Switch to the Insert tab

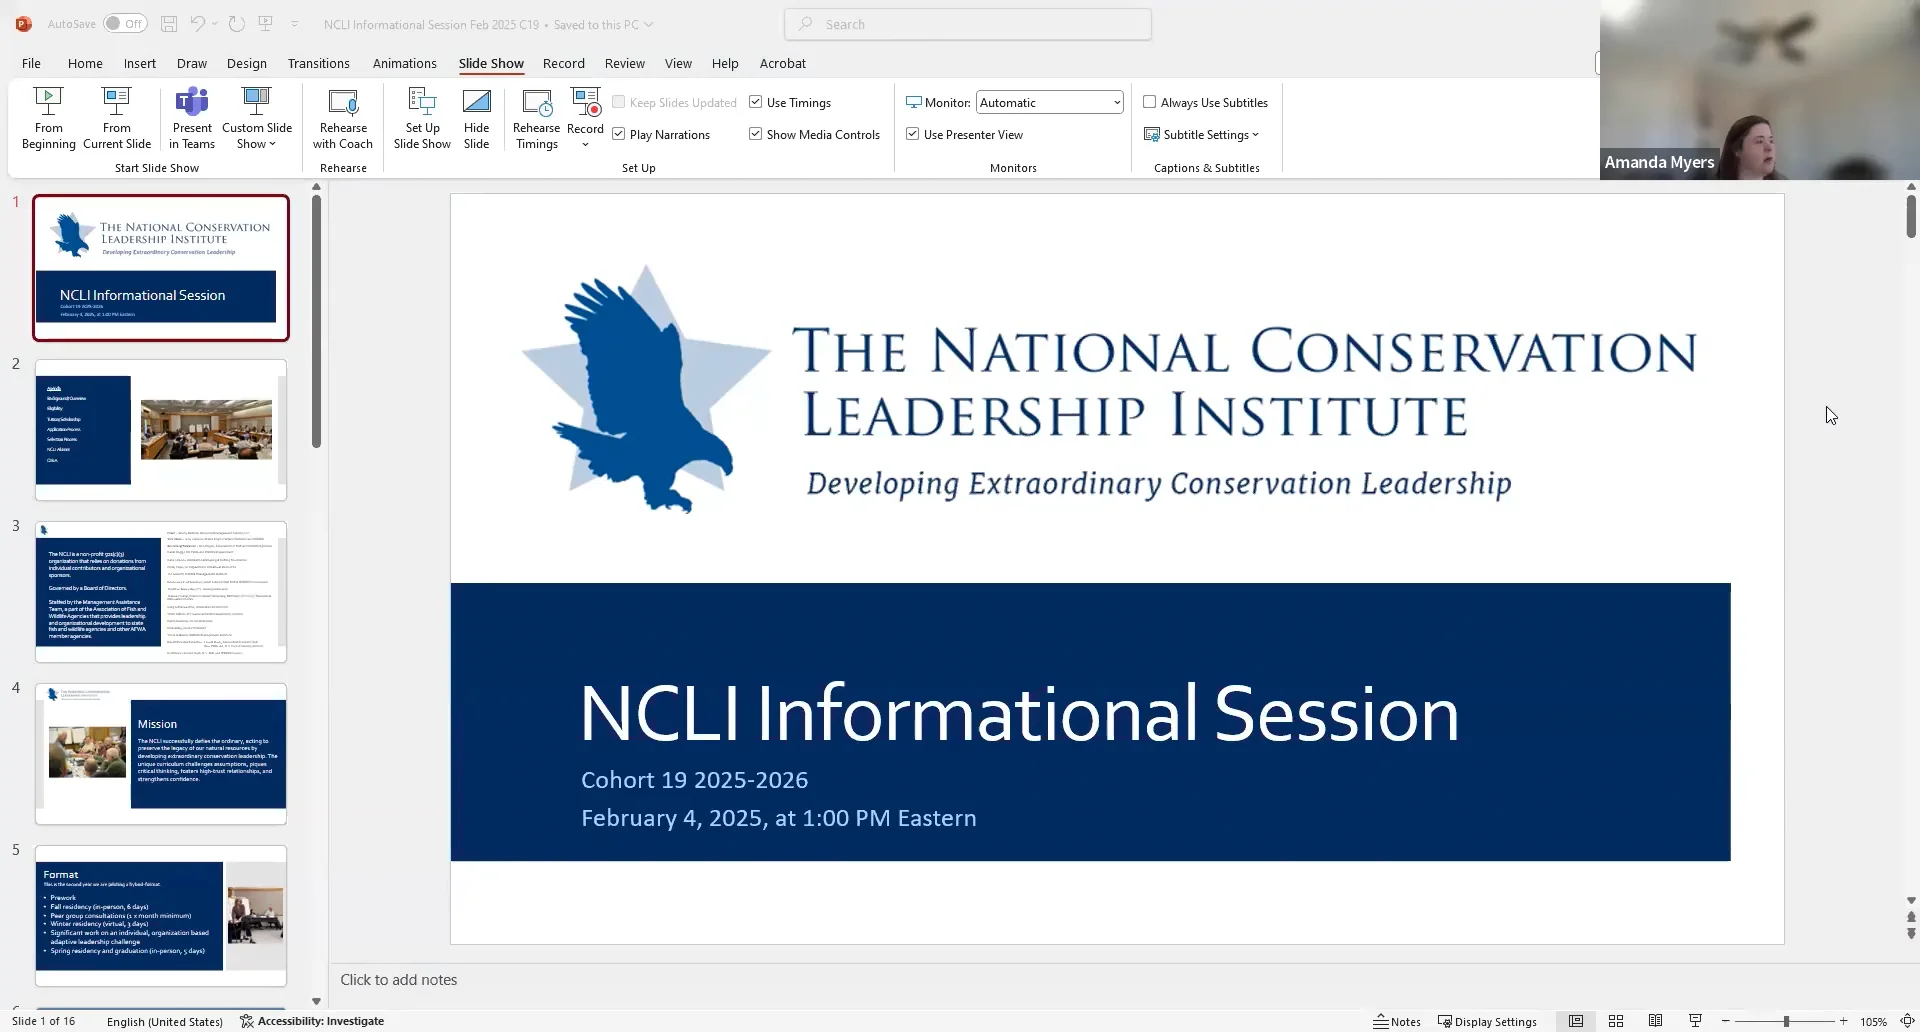pos(140,63)
